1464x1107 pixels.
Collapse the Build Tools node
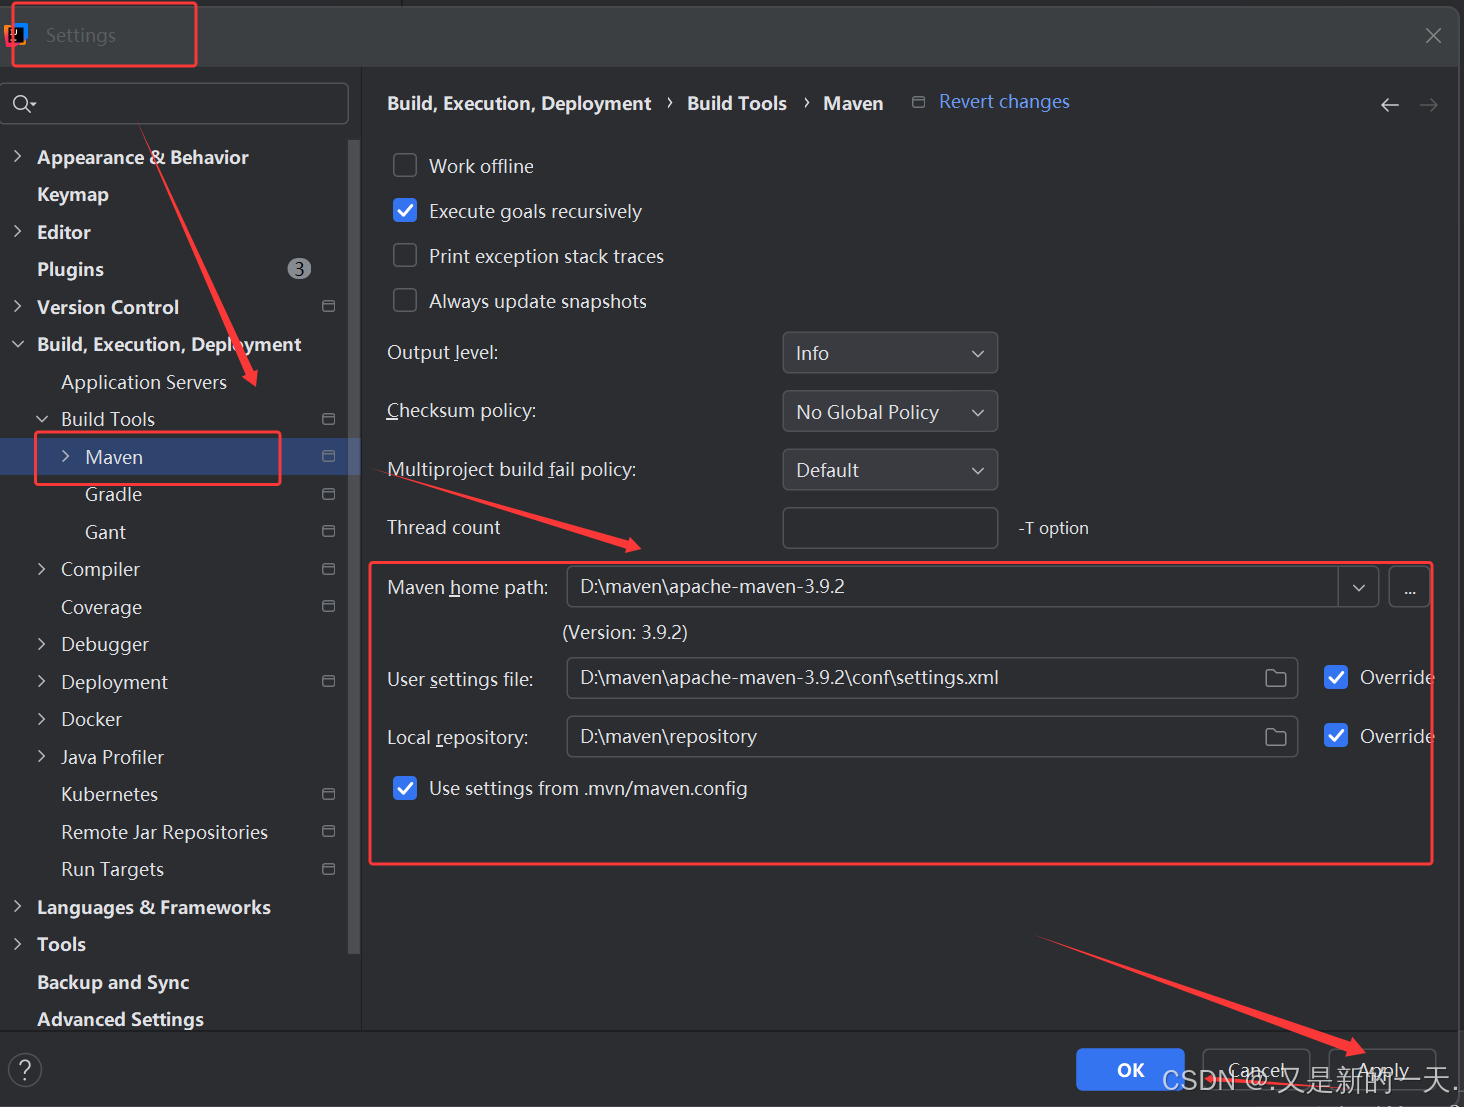tap(42, 419)
